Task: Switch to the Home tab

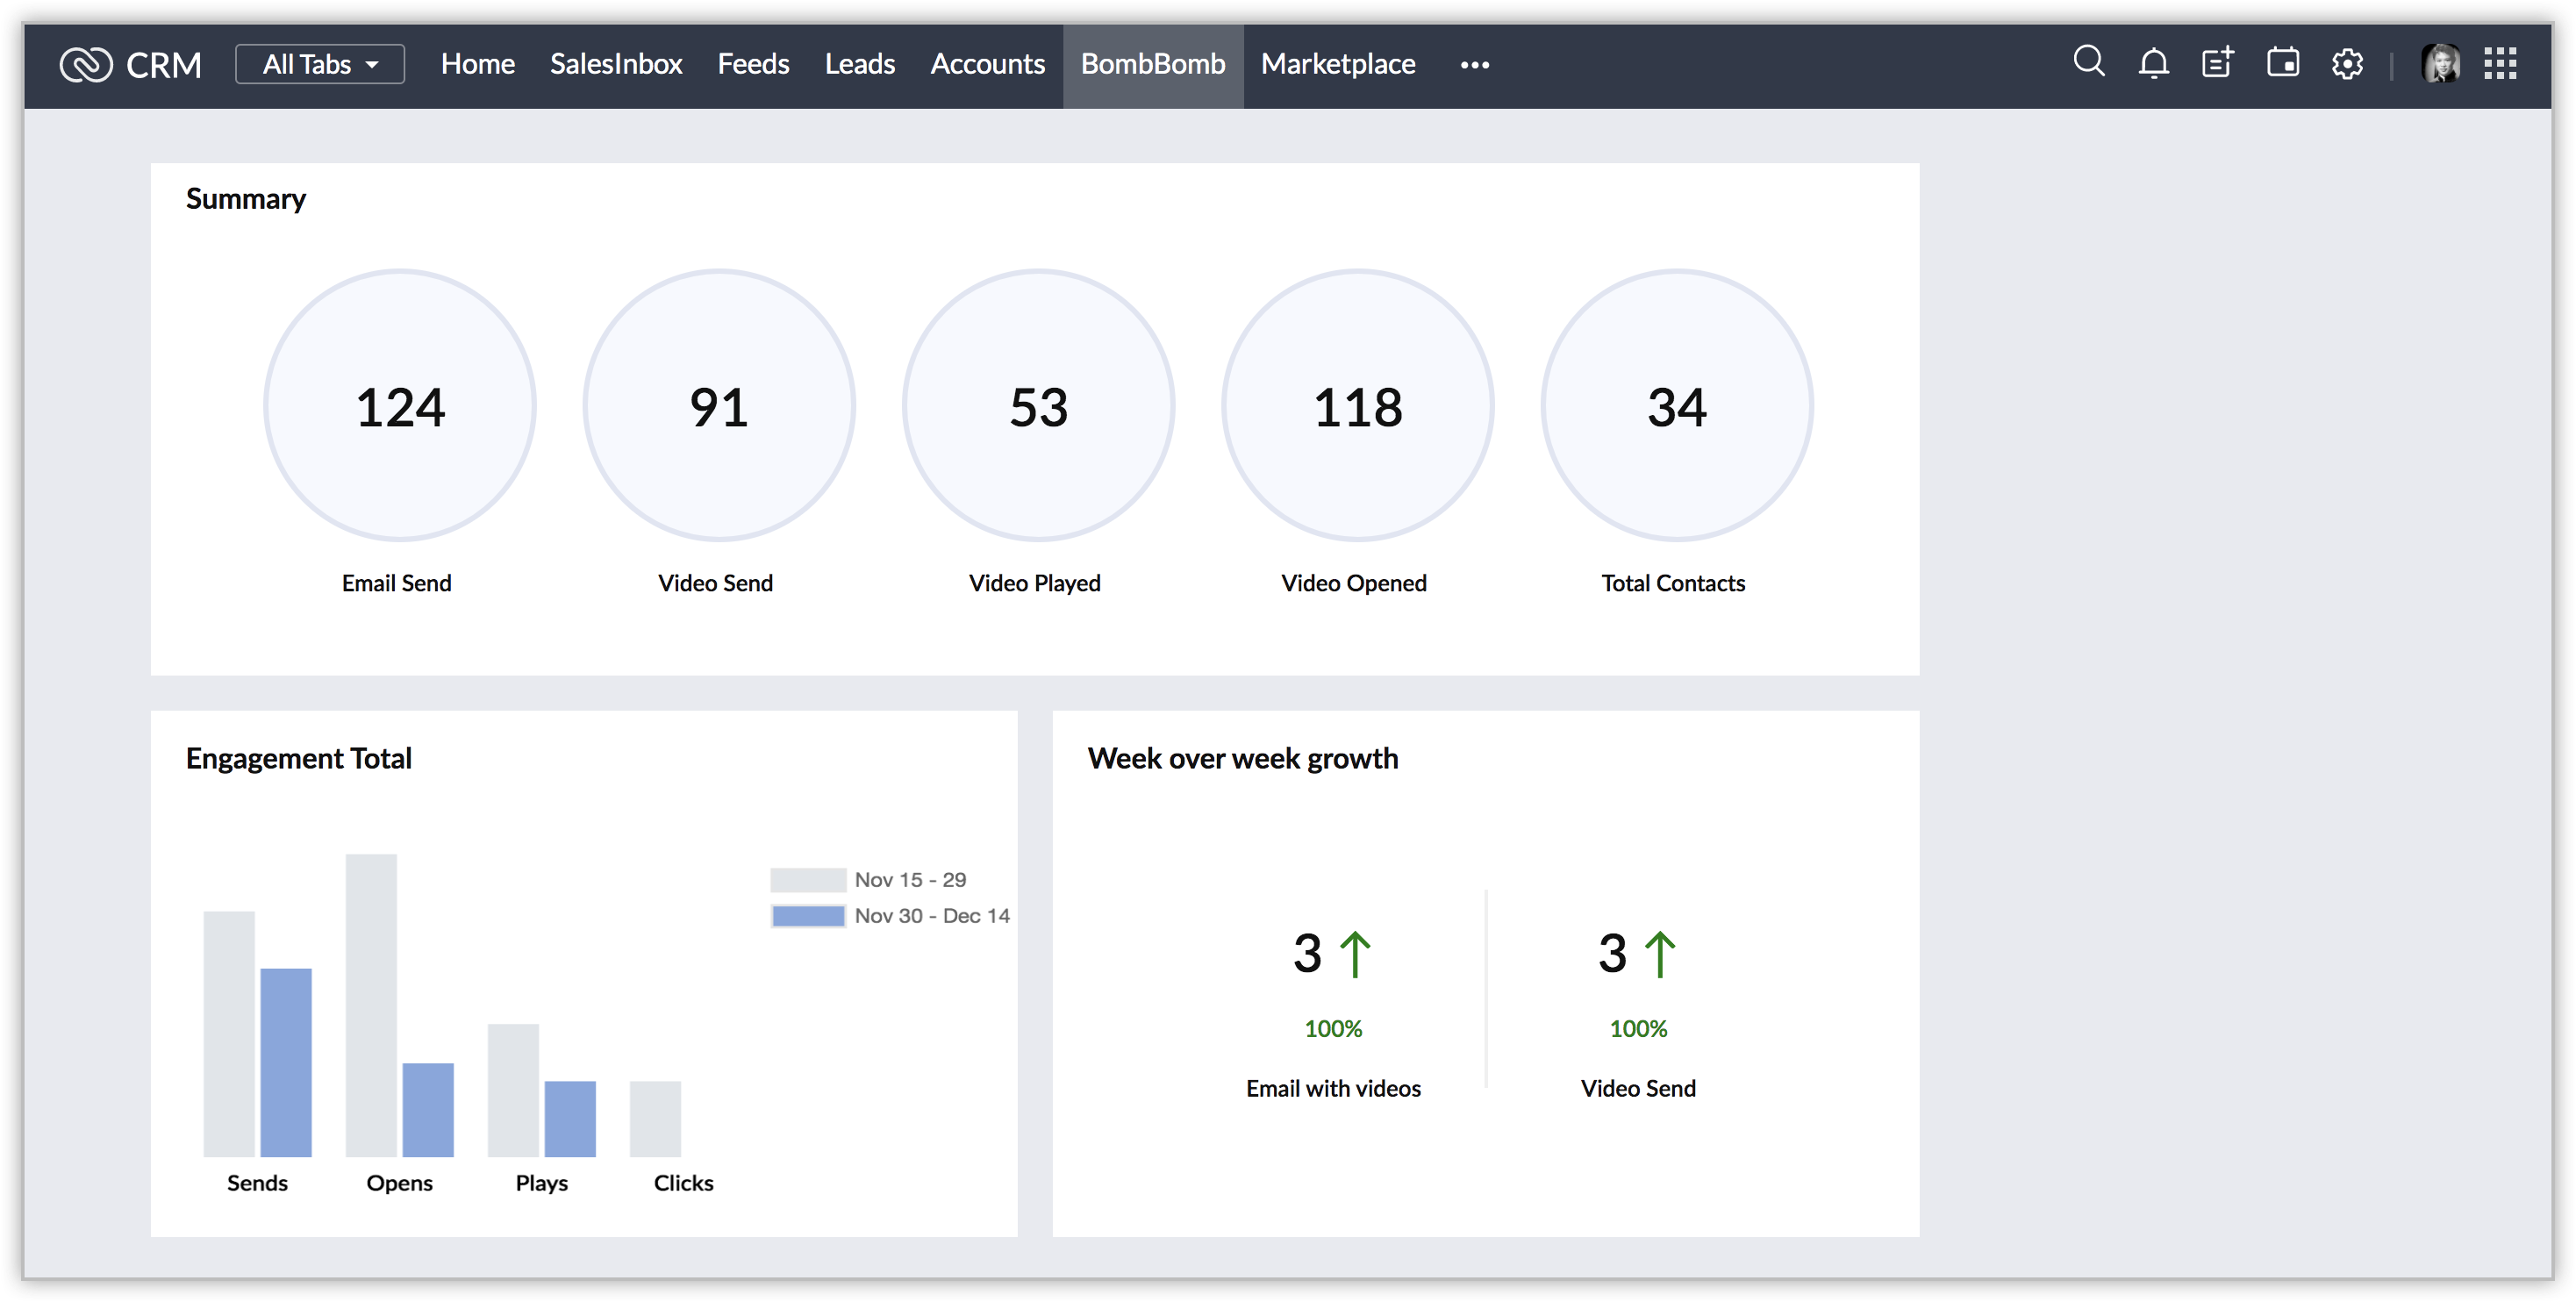Action: [x=477, y=64]
